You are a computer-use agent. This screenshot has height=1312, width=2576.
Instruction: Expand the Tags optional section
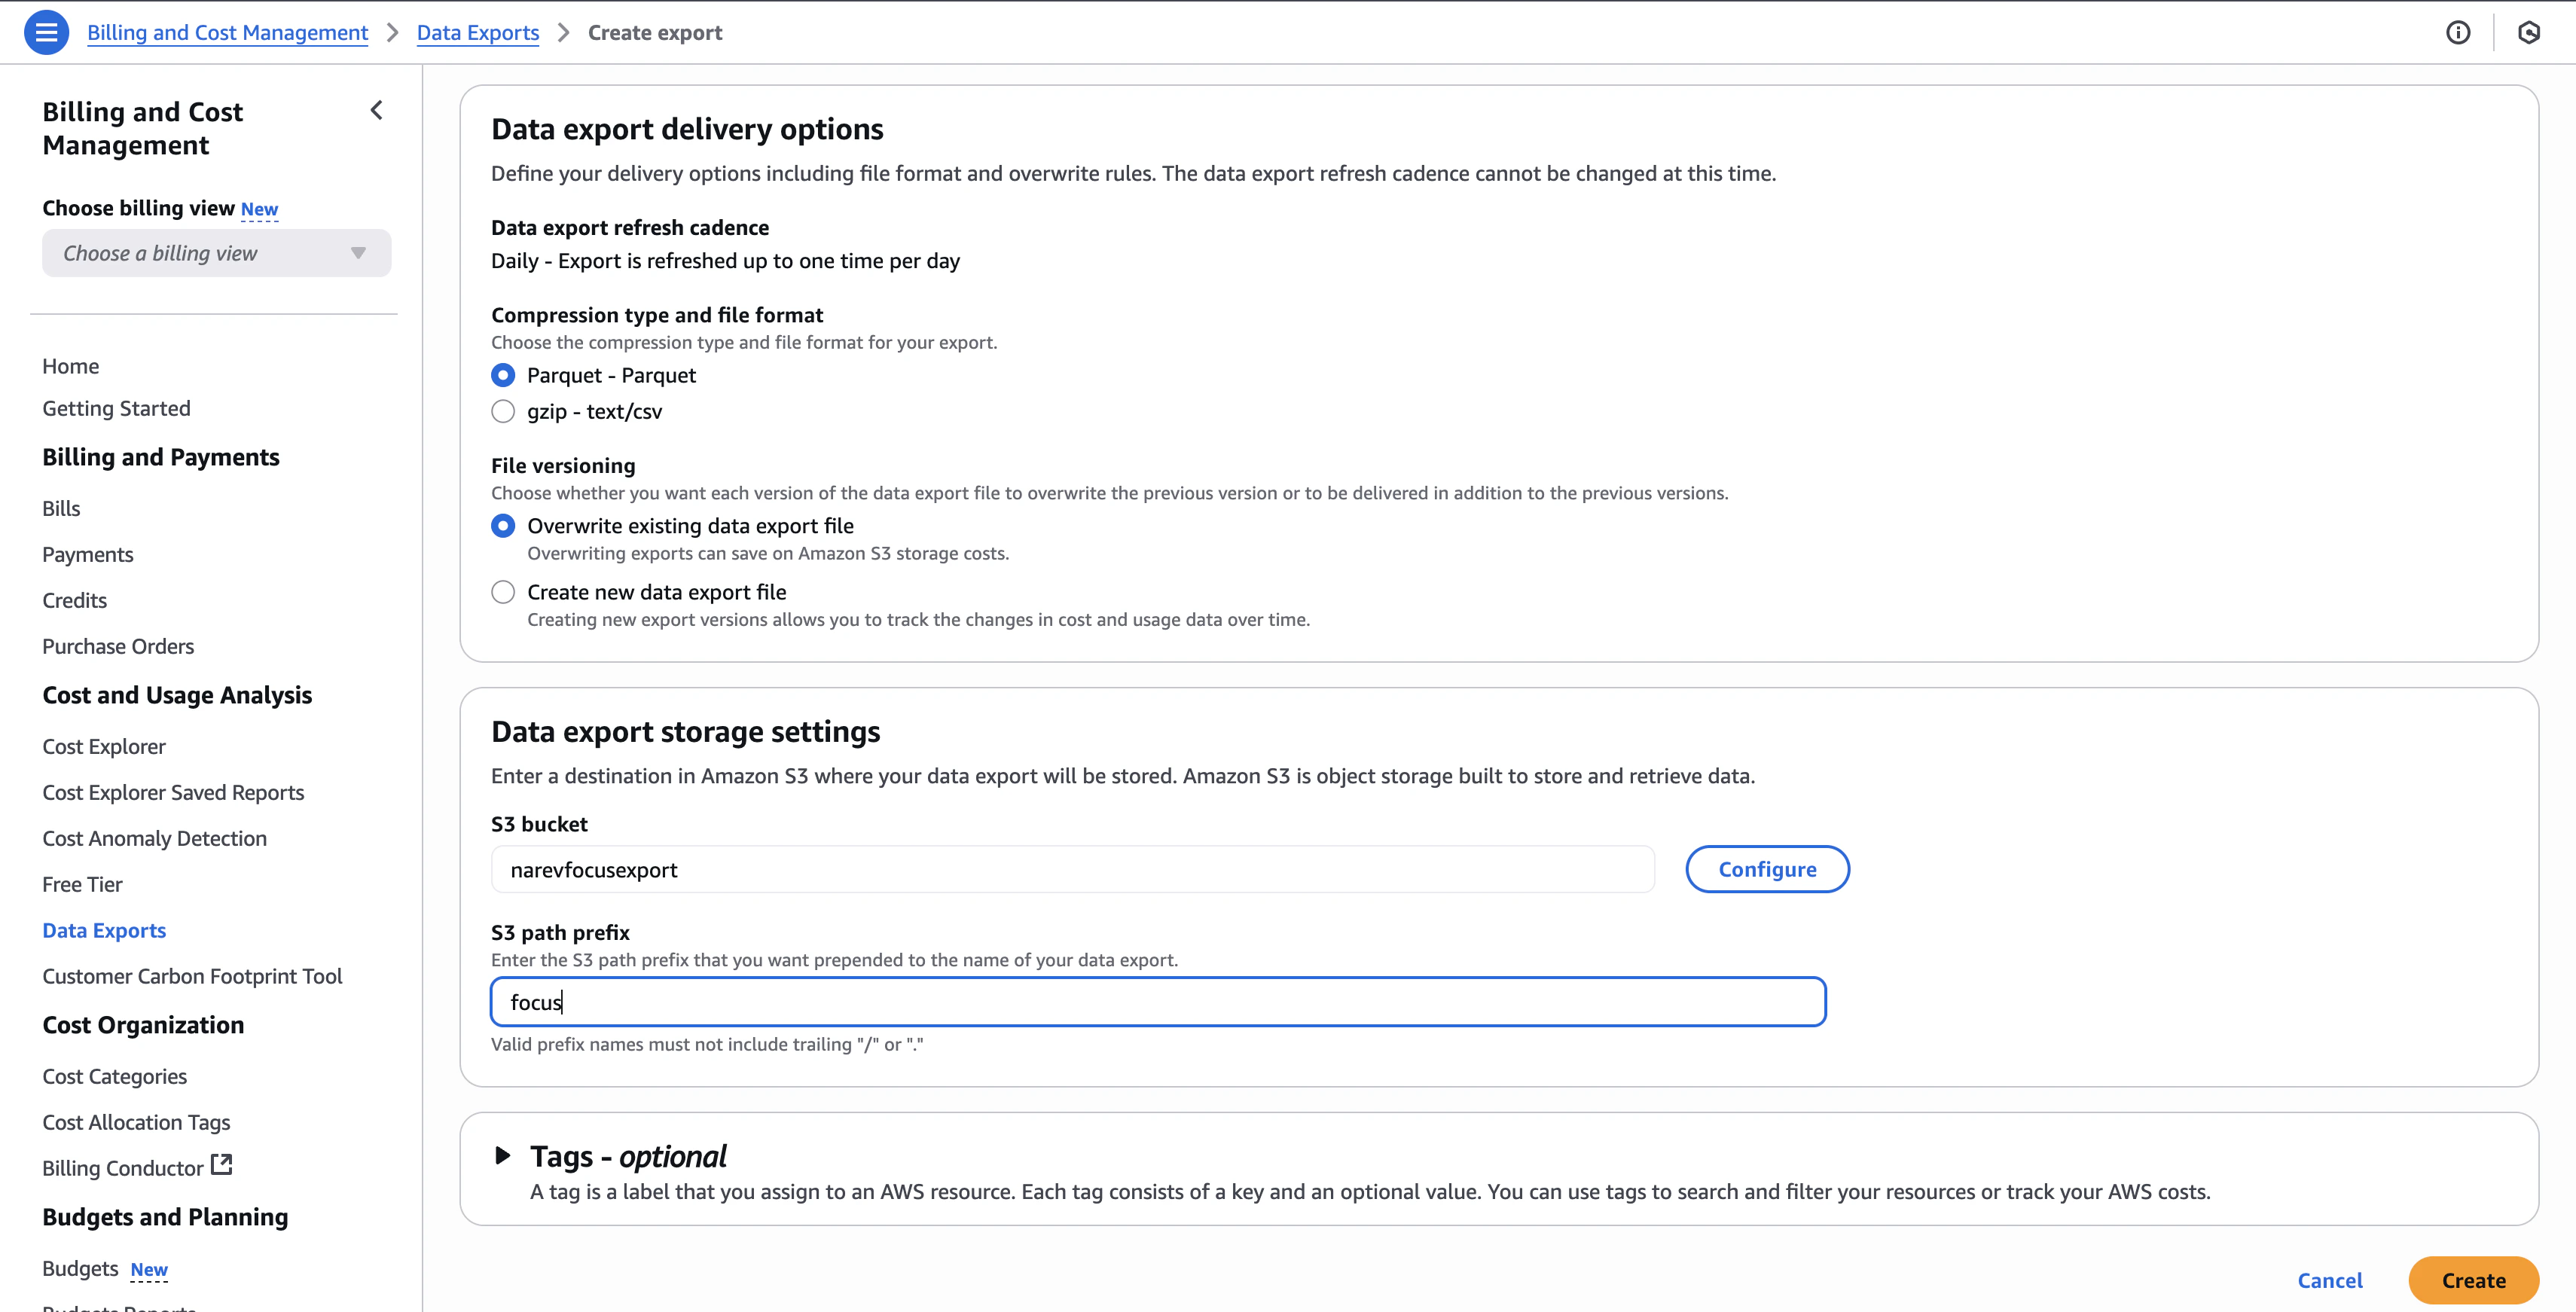(x=505, y=1156)
